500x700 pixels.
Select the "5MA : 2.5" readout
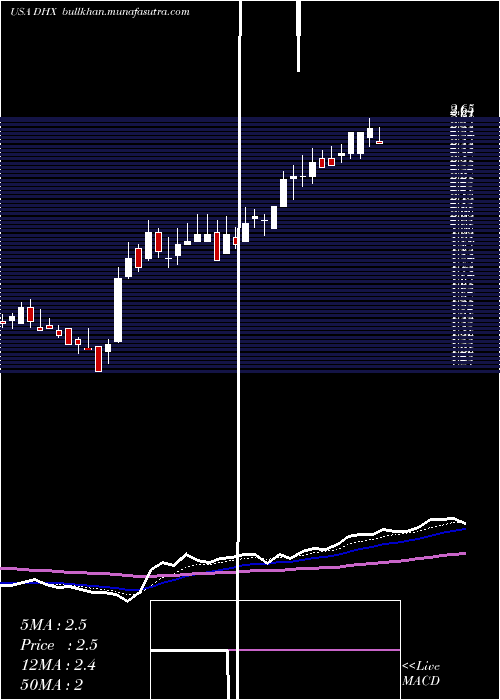53,625
